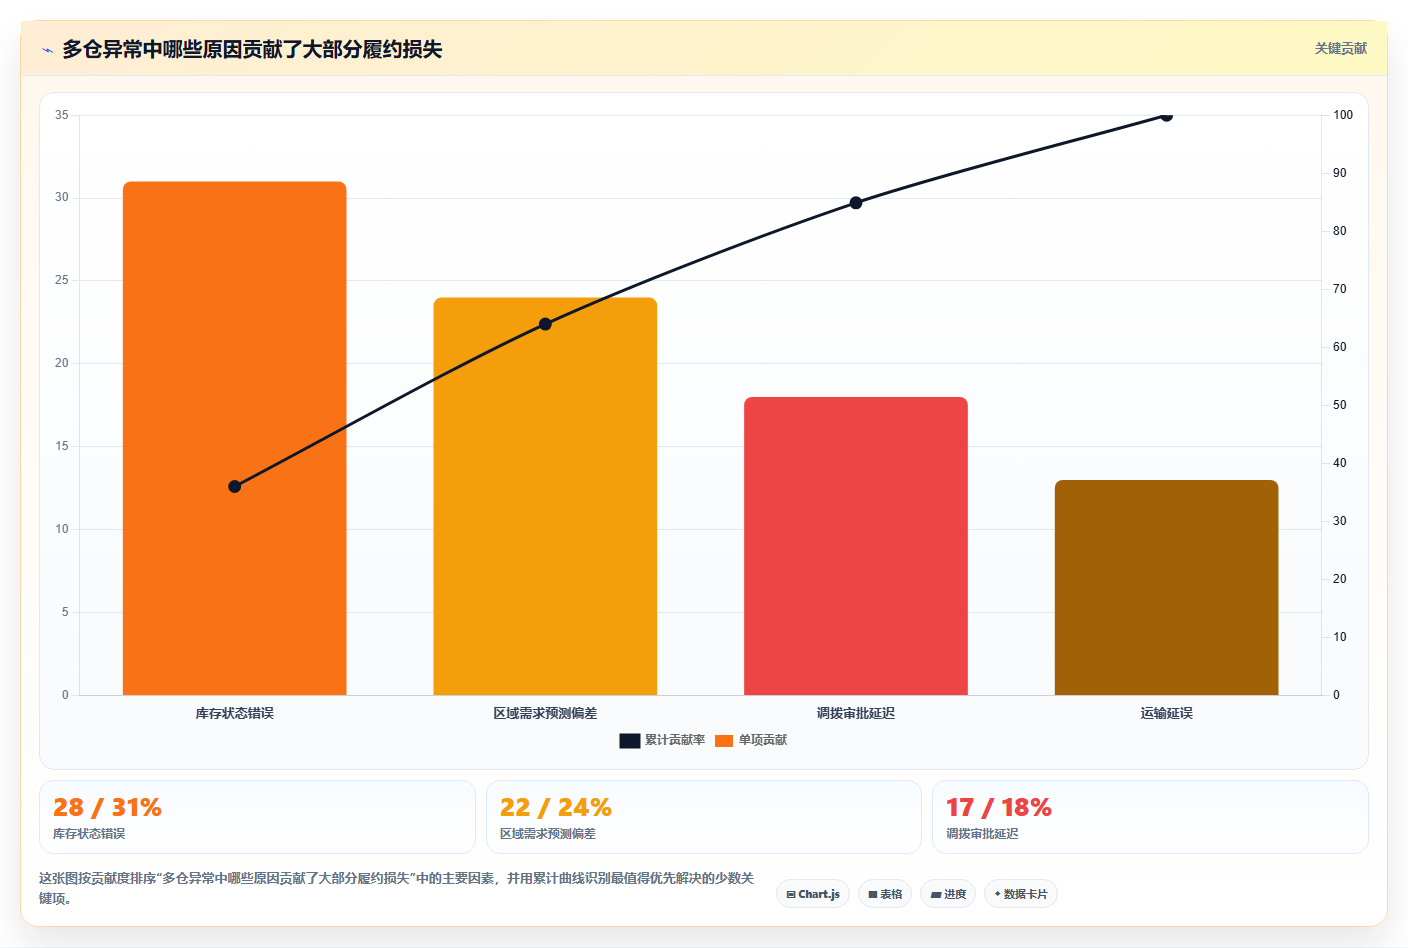This screenshot has width=1408, height=948.
Task: Click cumulative line point at 100 percent
Action: tap(1166, 115)
